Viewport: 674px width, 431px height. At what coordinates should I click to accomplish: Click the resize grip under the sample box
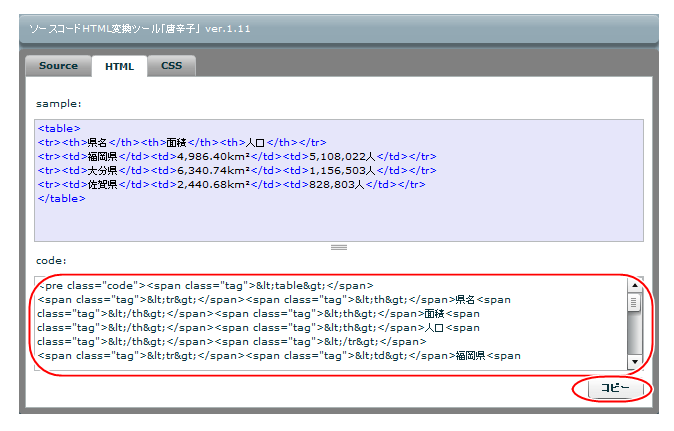pos(339,247)
